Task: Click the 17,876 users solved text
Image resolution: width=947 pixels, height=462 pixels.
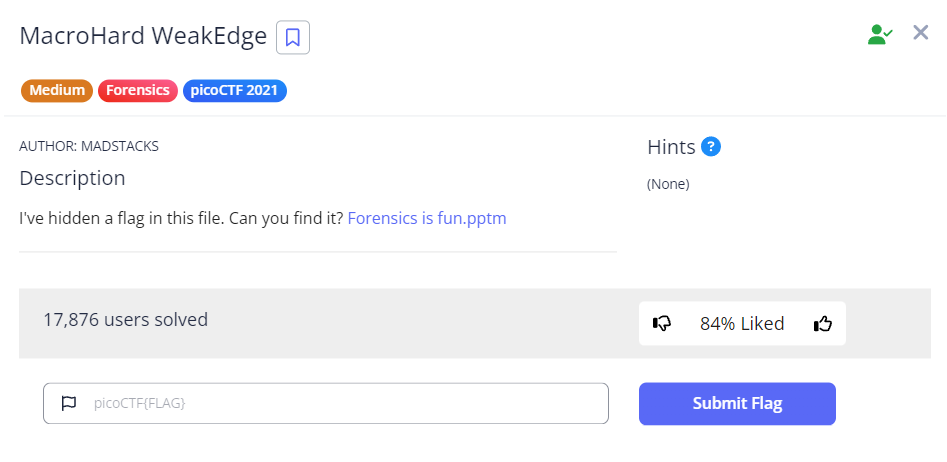Action: coord(125,320)
